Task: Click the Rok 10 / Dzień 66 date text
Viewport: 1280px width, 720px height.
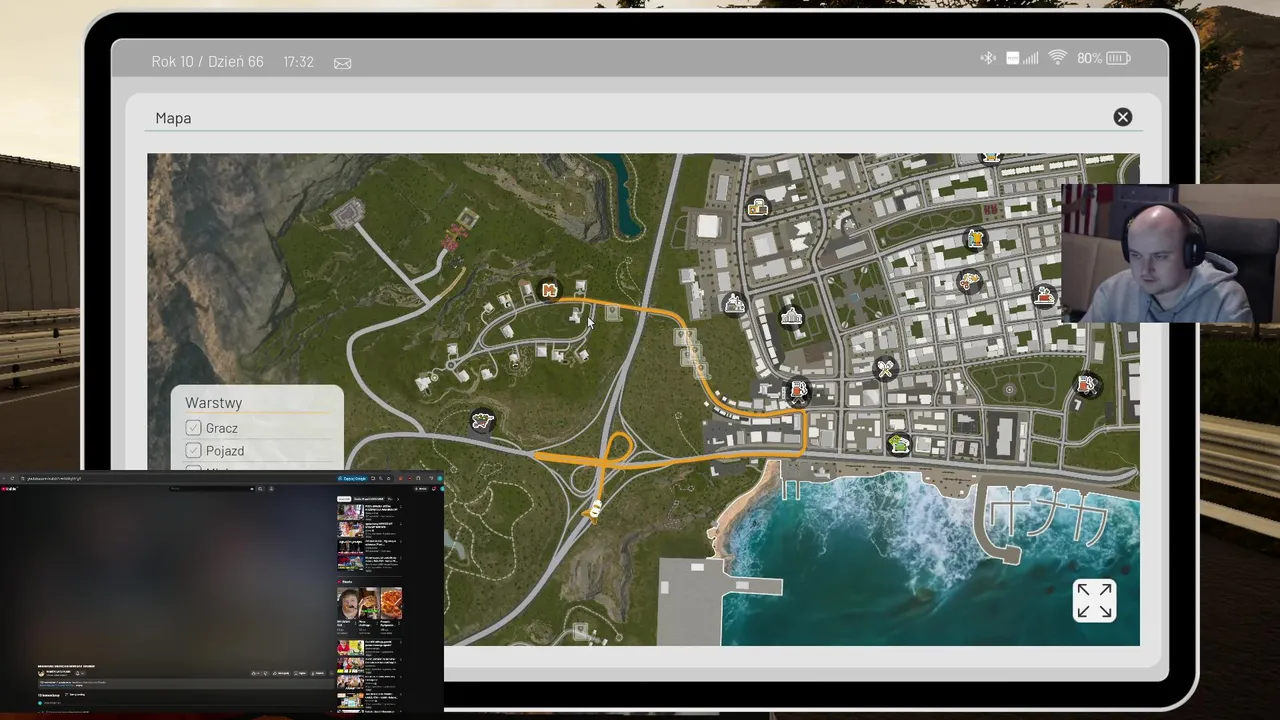Action: pyautogui.click(x=208, y=62)
